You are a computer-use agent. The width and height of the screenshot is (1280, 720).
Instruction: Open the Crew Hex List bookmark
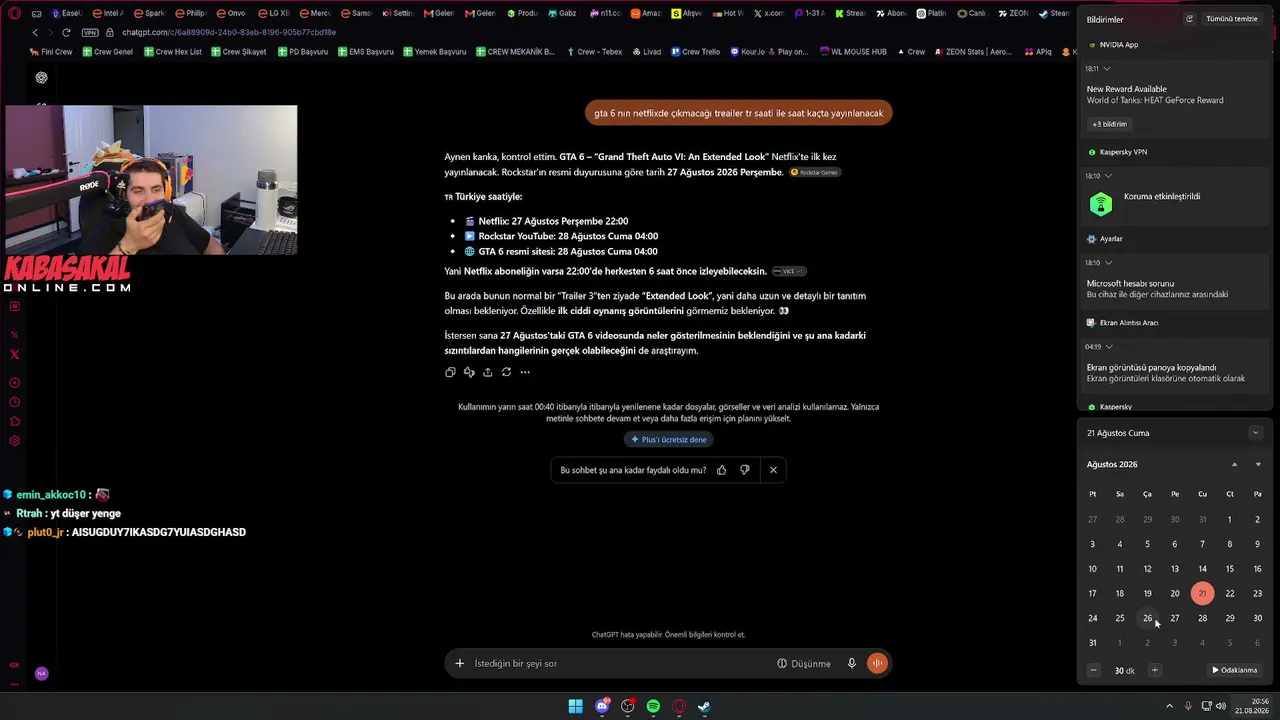point(173,51)
